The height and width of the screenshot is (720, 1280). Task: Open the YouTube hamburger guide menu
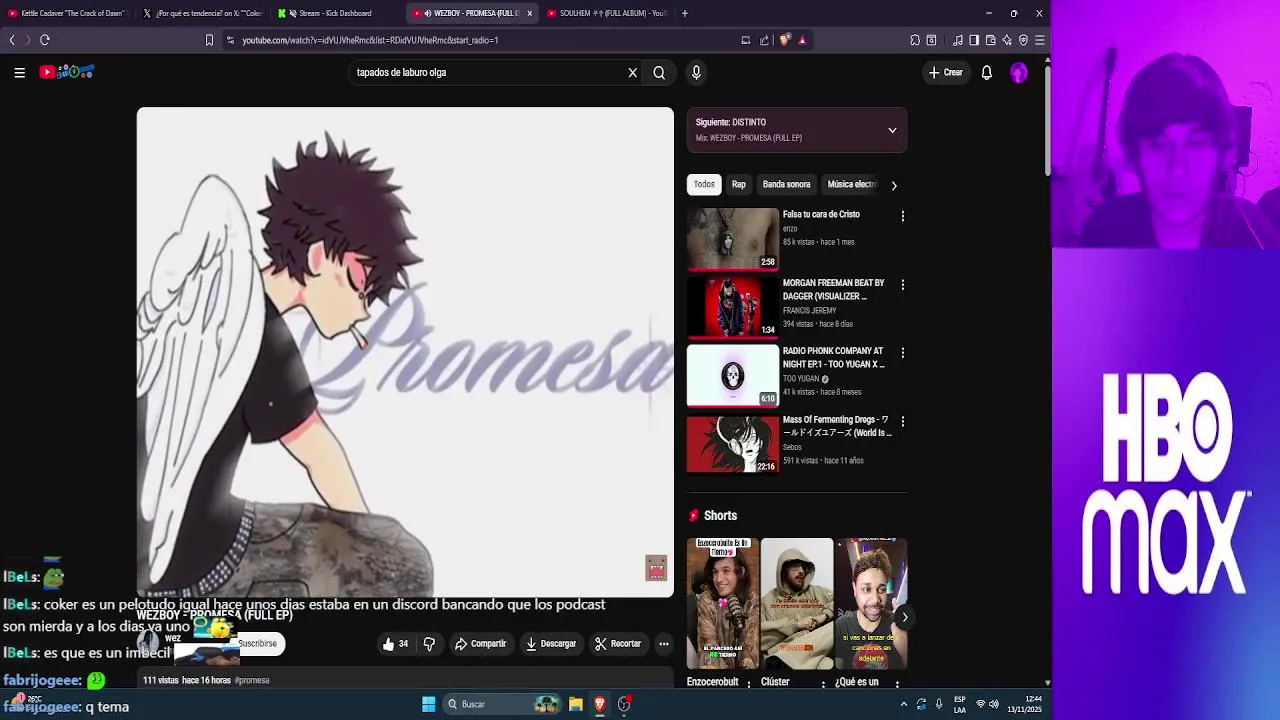click(x=19, y=72)
